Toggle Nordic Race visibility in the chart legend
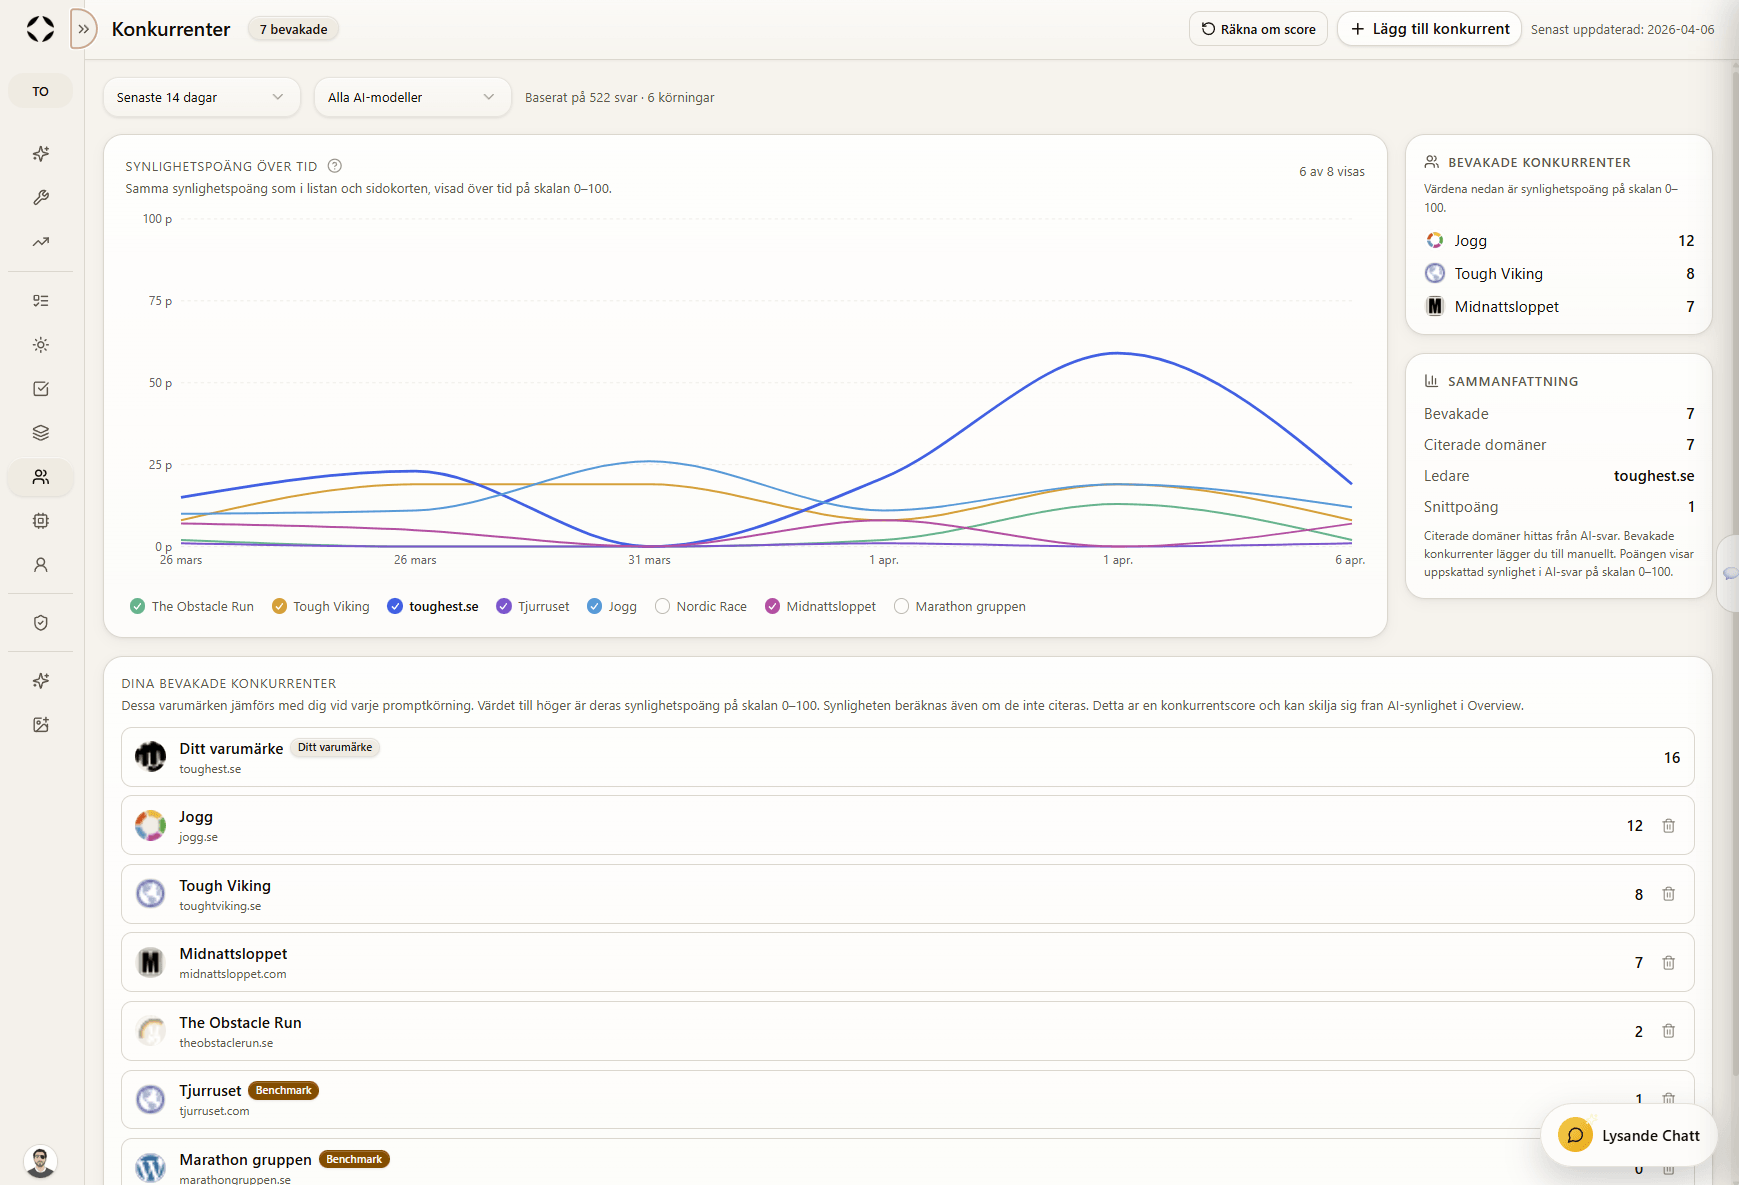Screen dimensions: 1739x1185 (x=662, y=606)
